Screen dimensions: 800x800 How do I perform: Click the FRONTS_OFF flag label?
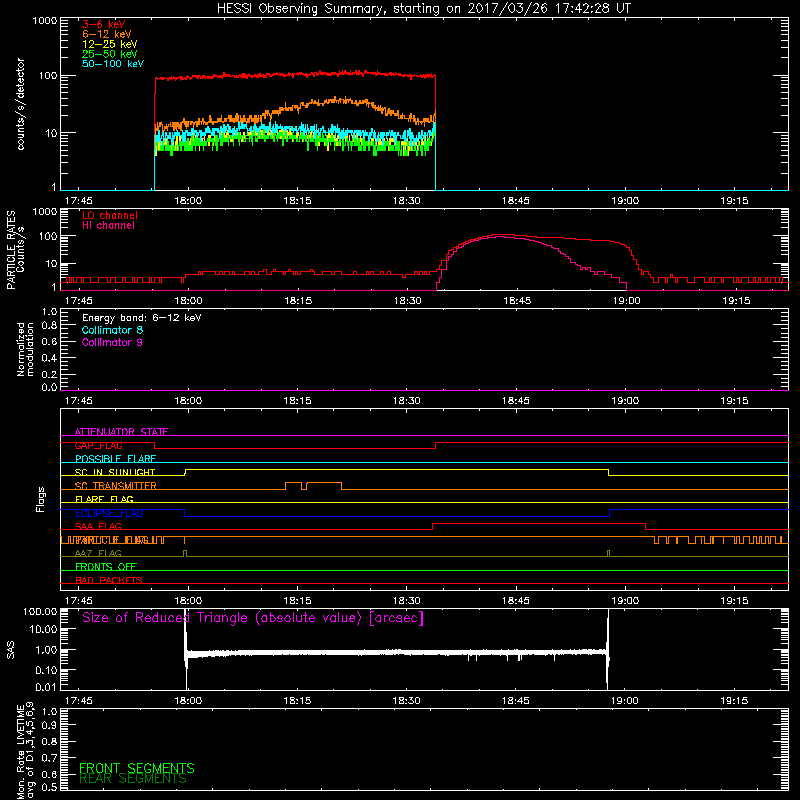click(106, 567)
